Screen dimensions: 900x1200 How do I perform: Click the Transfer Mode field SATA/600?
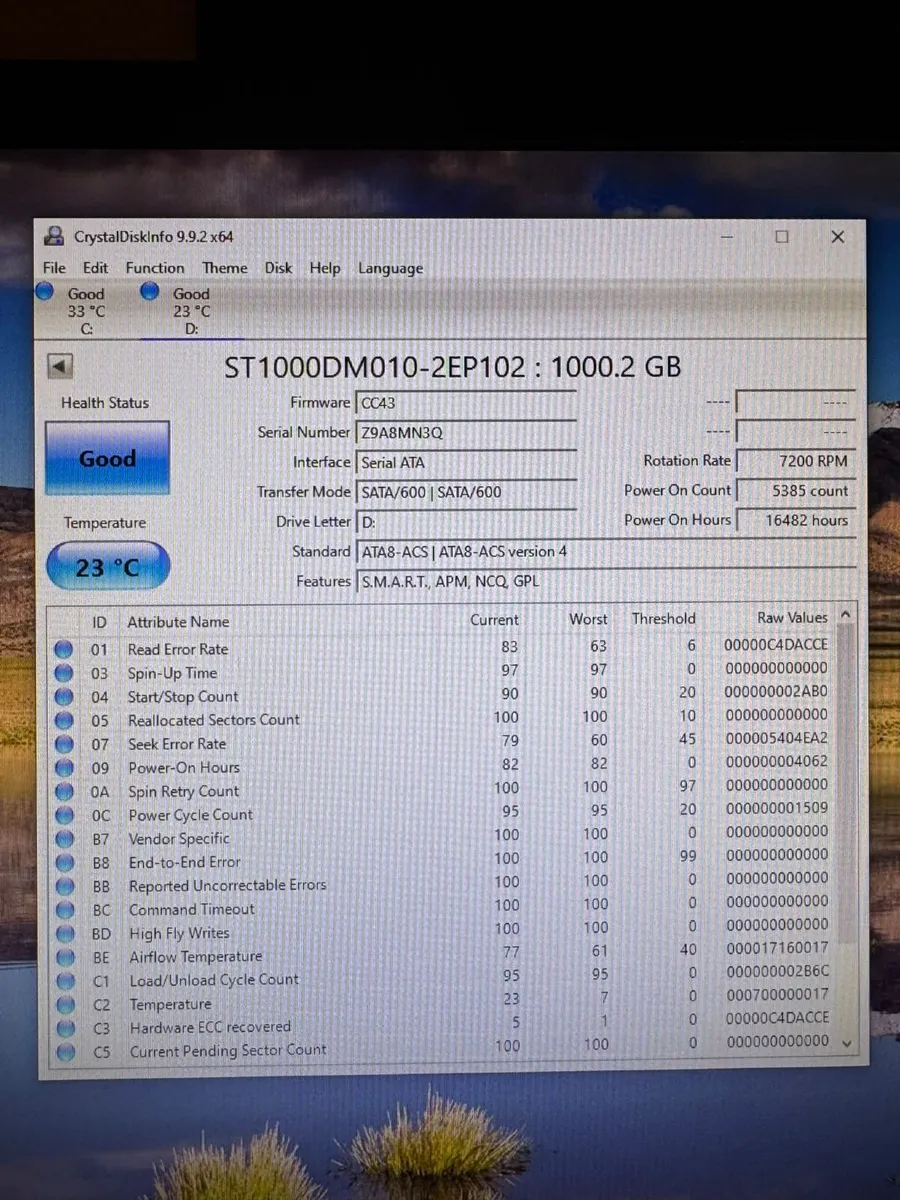(x=466, y=492)
